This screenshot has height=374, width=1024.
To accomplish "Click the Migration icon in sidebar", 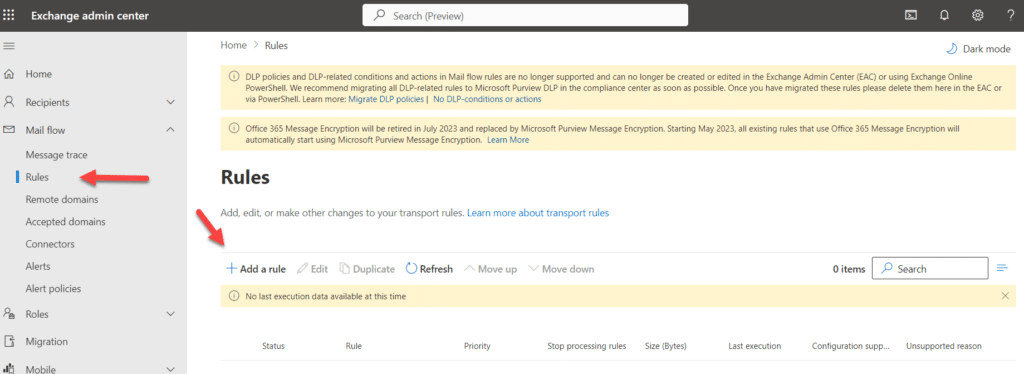I will 9,341.
